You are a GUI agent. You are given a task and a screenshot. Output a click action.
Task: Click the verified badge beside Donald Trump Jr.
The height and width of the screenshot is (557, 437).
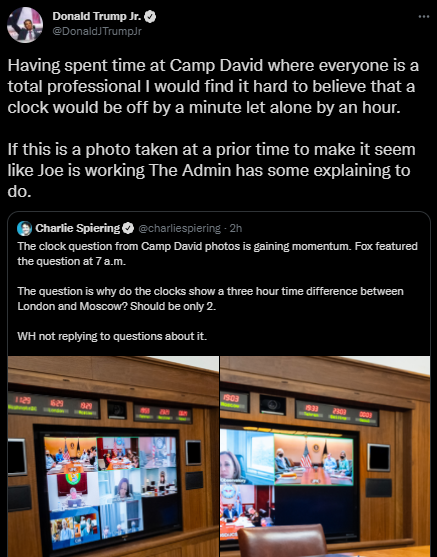pos(150,16)
